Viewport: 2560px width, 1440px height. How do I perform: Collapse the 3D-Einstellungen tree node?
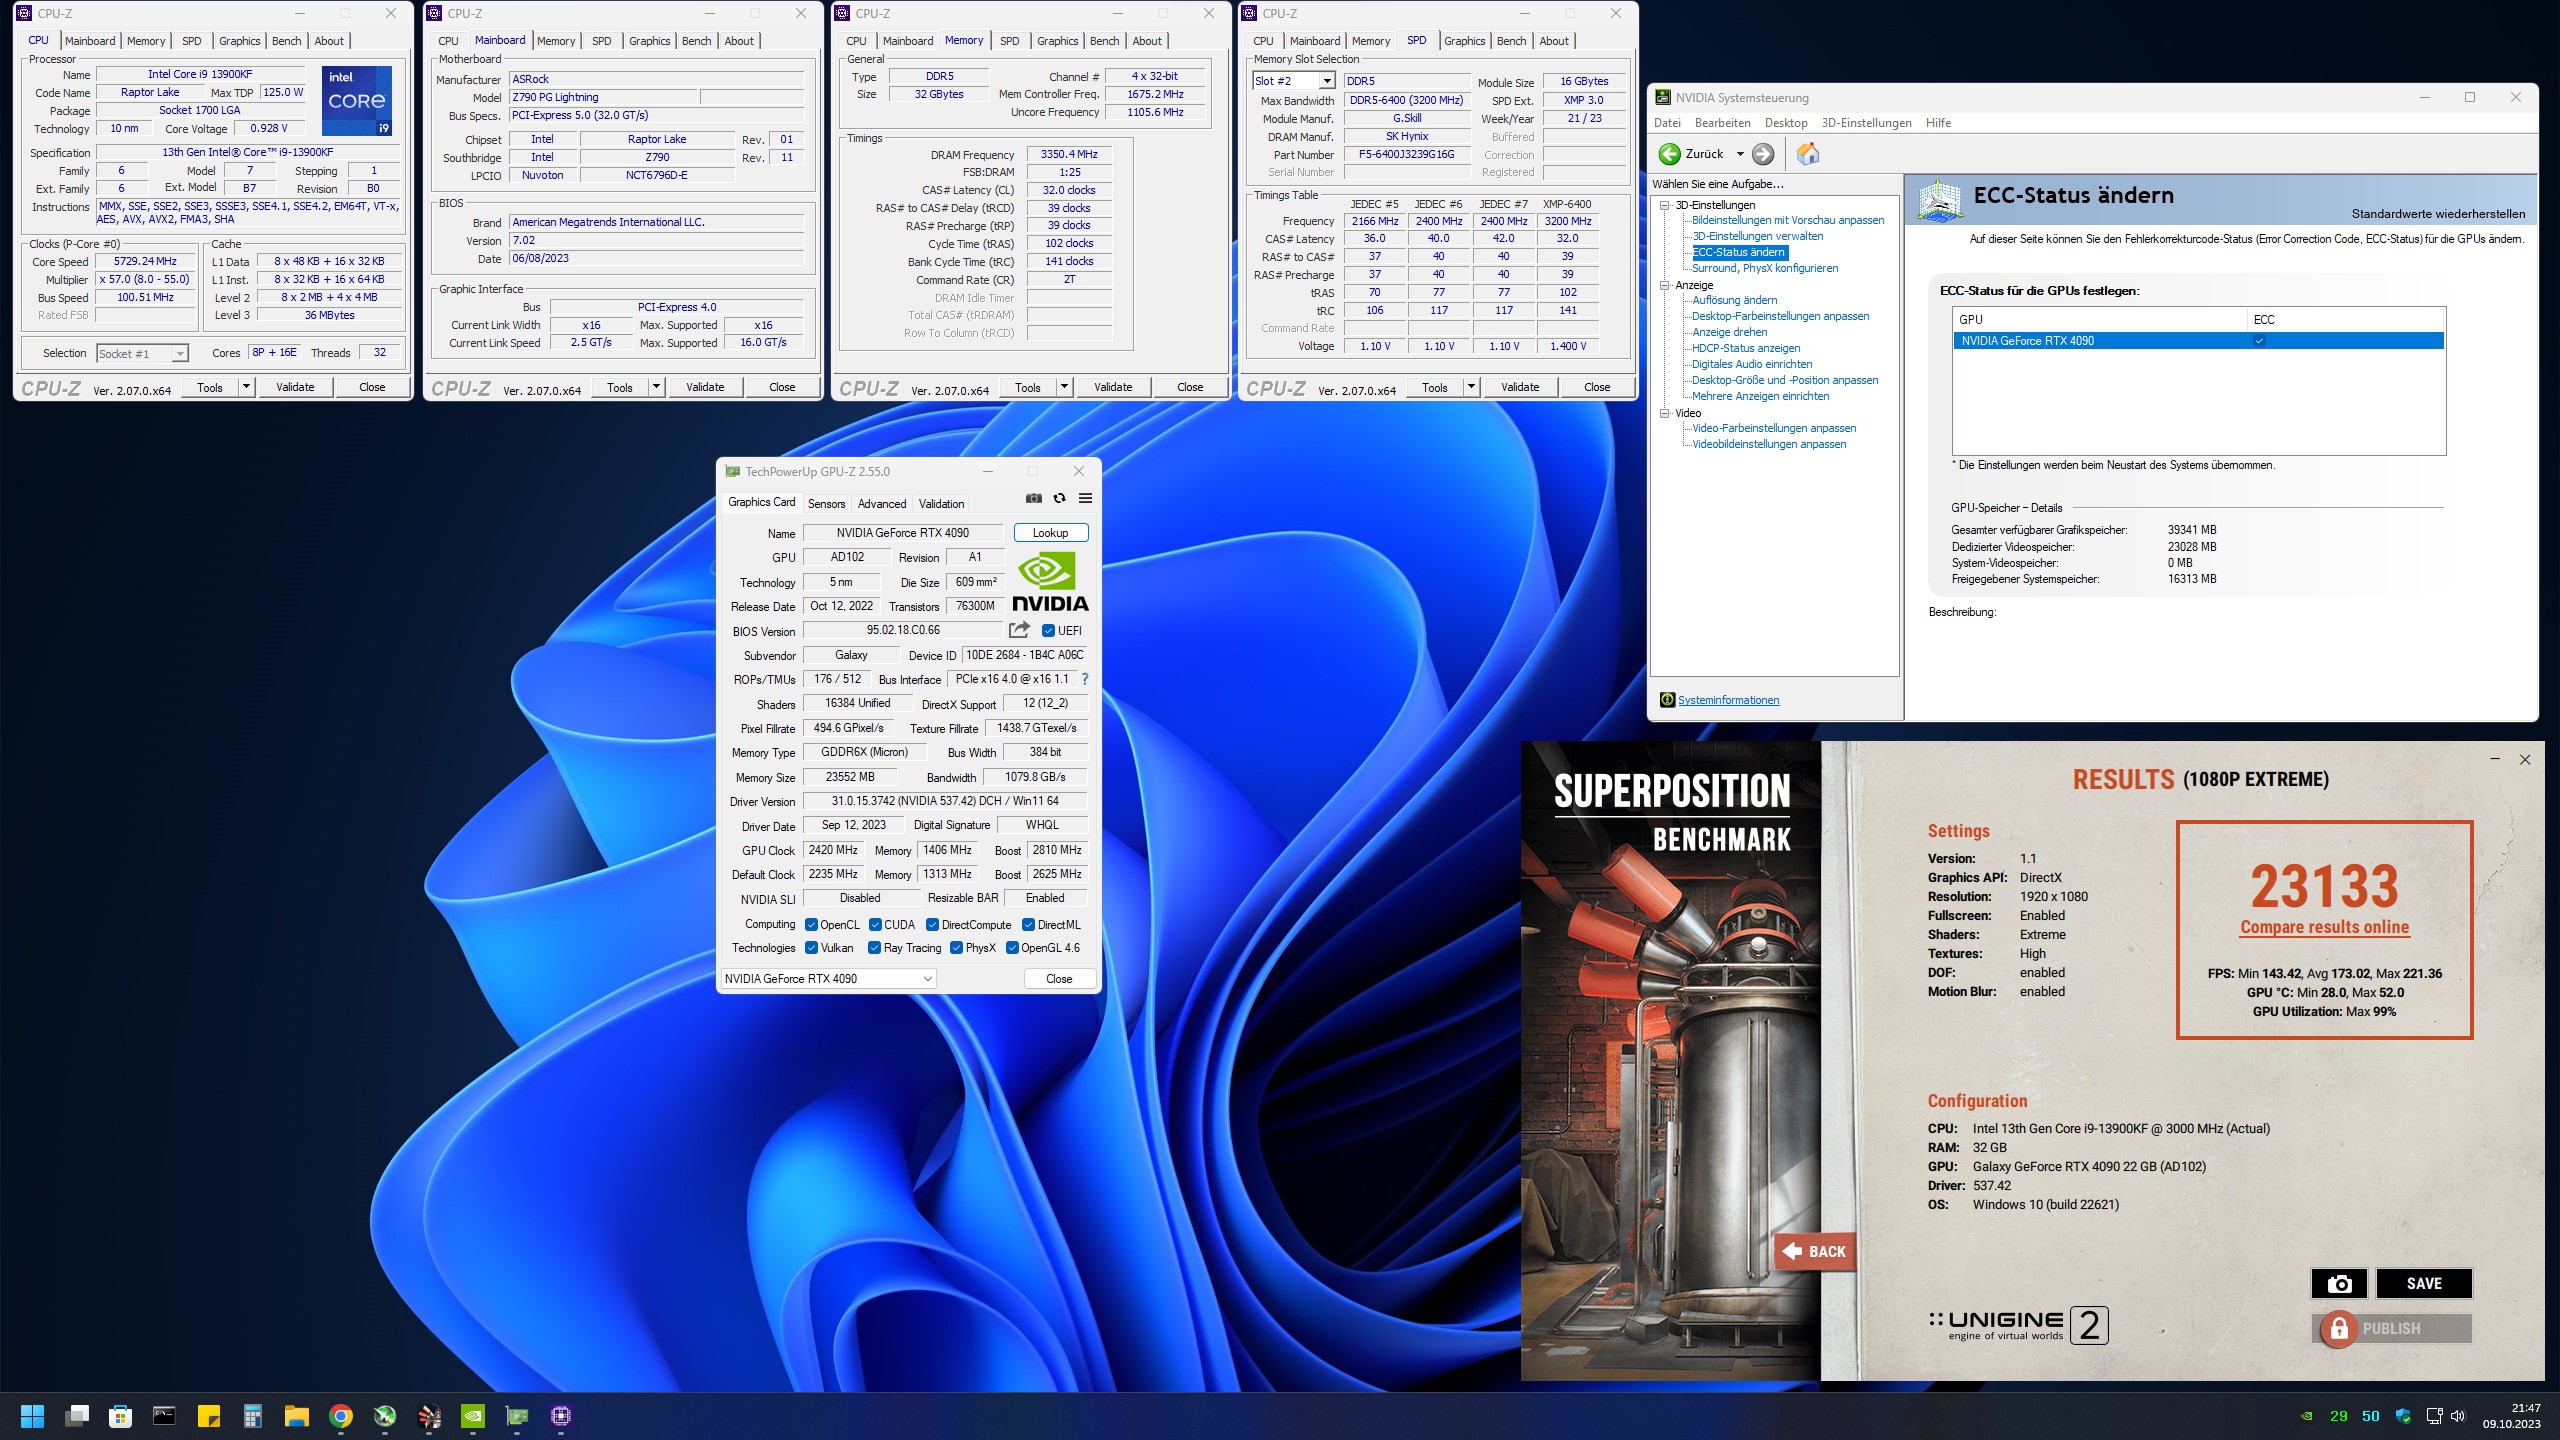[x=1665, y=205]
